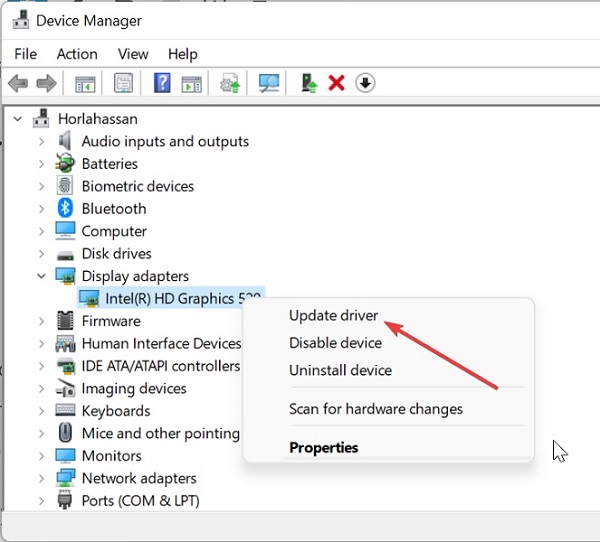Viewport: 600px width, 542px height.
Task: Select the Horlahassan label
Action: click(98, 119)
